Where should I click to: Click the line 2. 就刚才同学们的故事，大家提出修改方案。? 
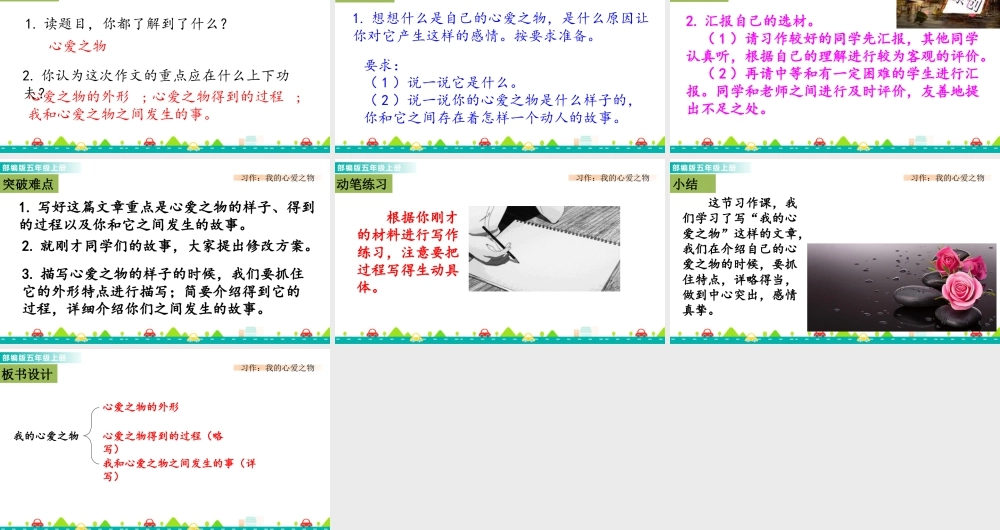coord(167,246)
